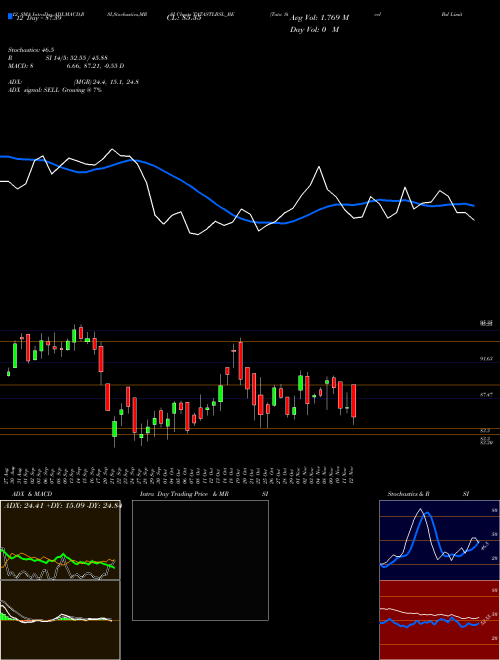The height and width of the screenshot is (660, 500).
Task: Open the red RSI chart thumbnail
Action: pyautogui.click(x=439, y=620)
